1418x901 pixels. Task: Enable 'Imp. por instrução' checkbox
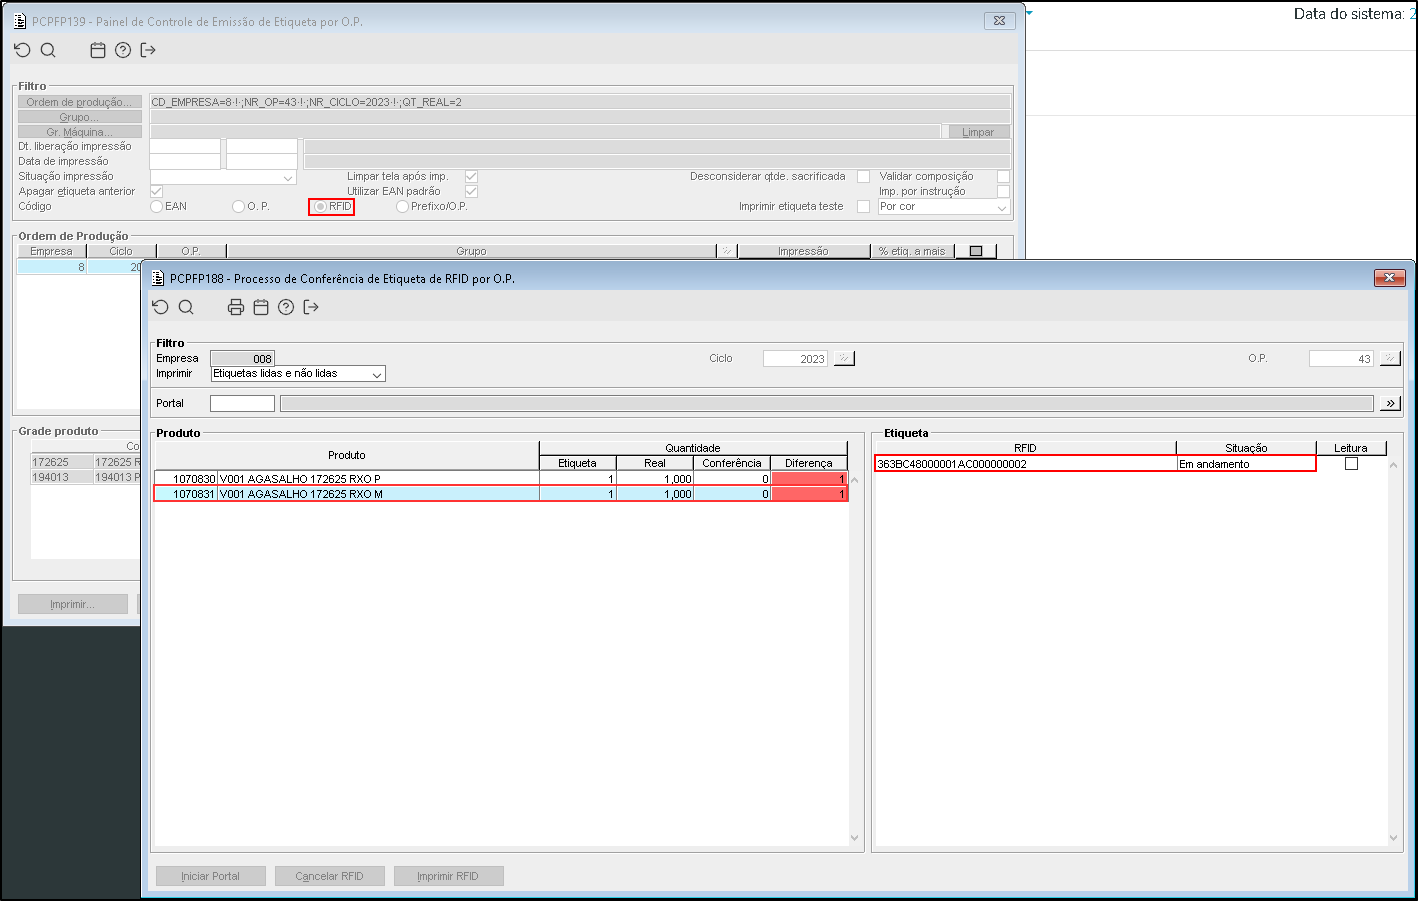click(x=1003, y=191)
